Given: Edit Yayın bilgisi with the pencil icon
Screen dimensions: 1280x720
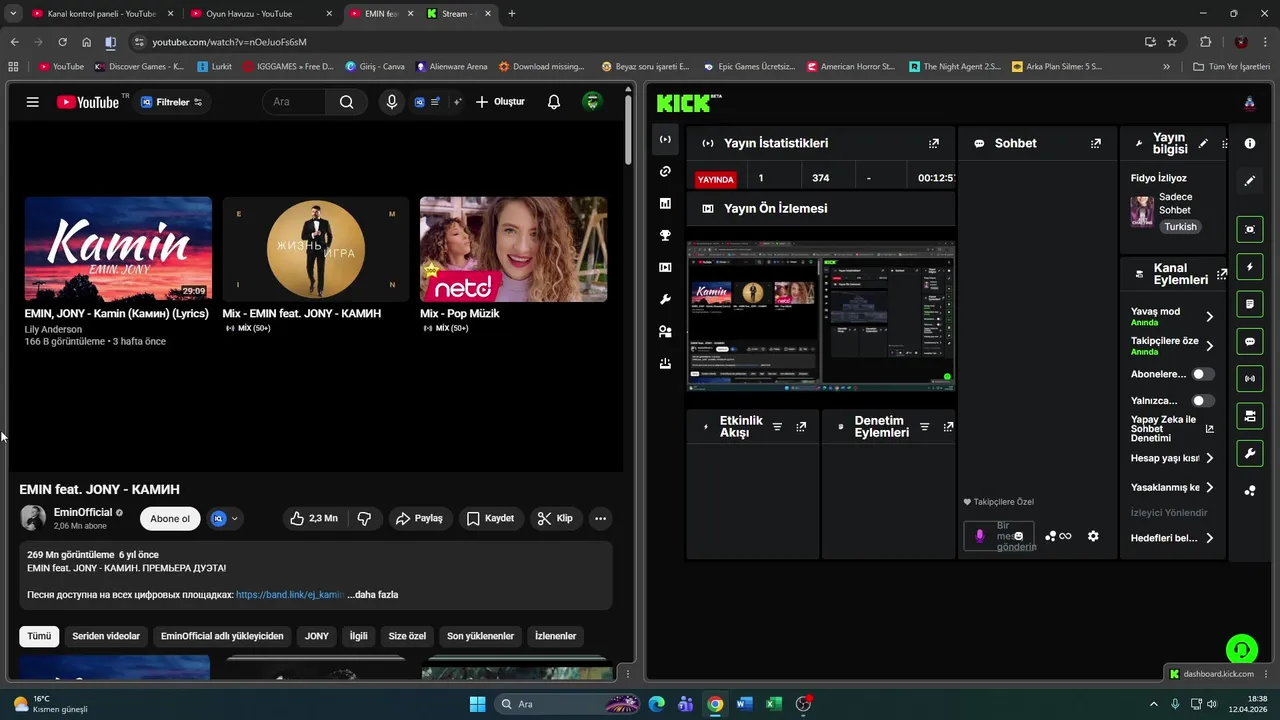Looking at the screenshot, I should pyautogui.click(x=1203, y=144).
